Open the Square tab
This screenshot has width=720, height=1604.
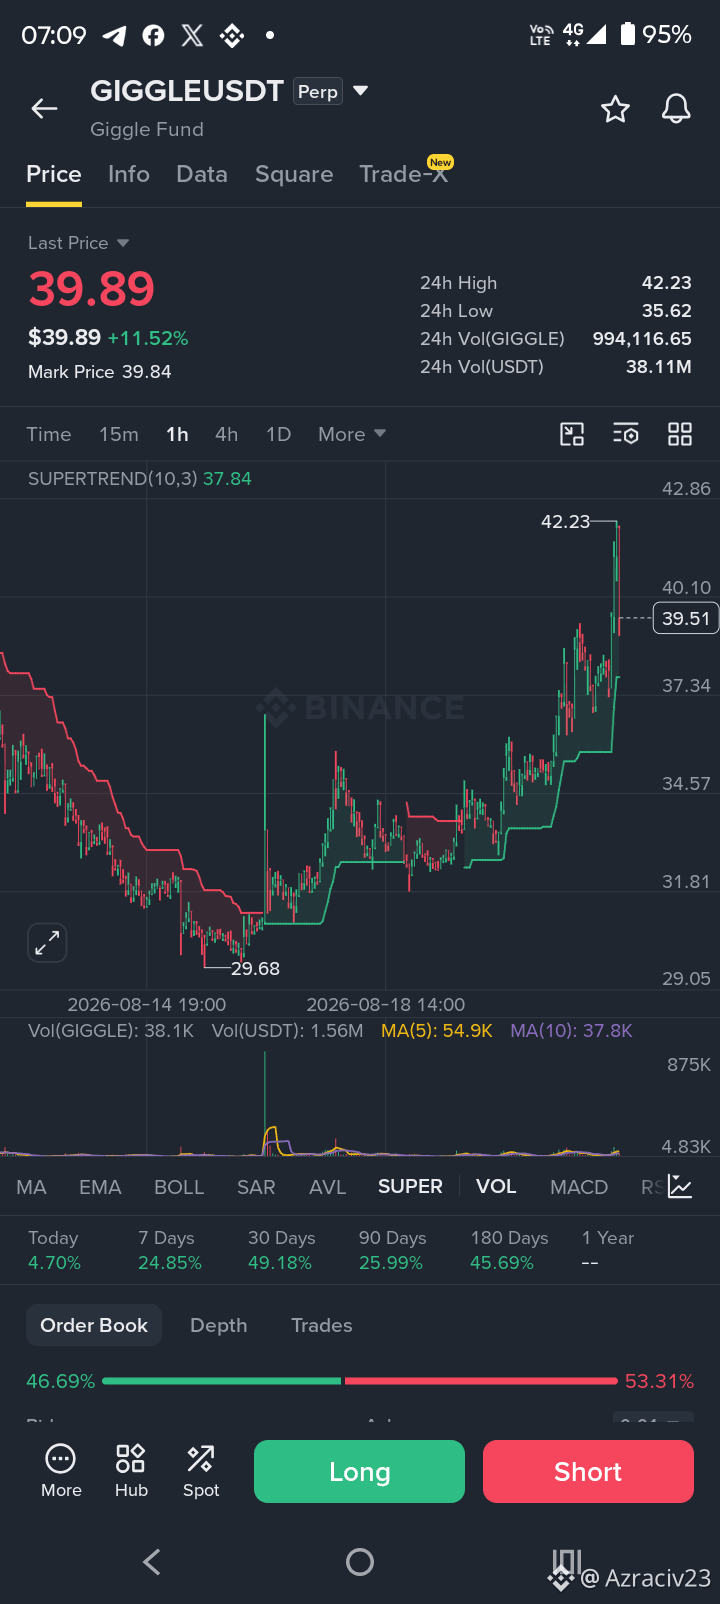click(x=294, y=174)
